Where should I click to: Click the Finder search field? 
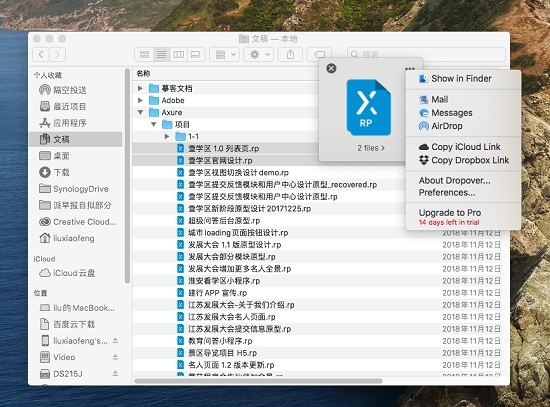click(x=426, y=54)
